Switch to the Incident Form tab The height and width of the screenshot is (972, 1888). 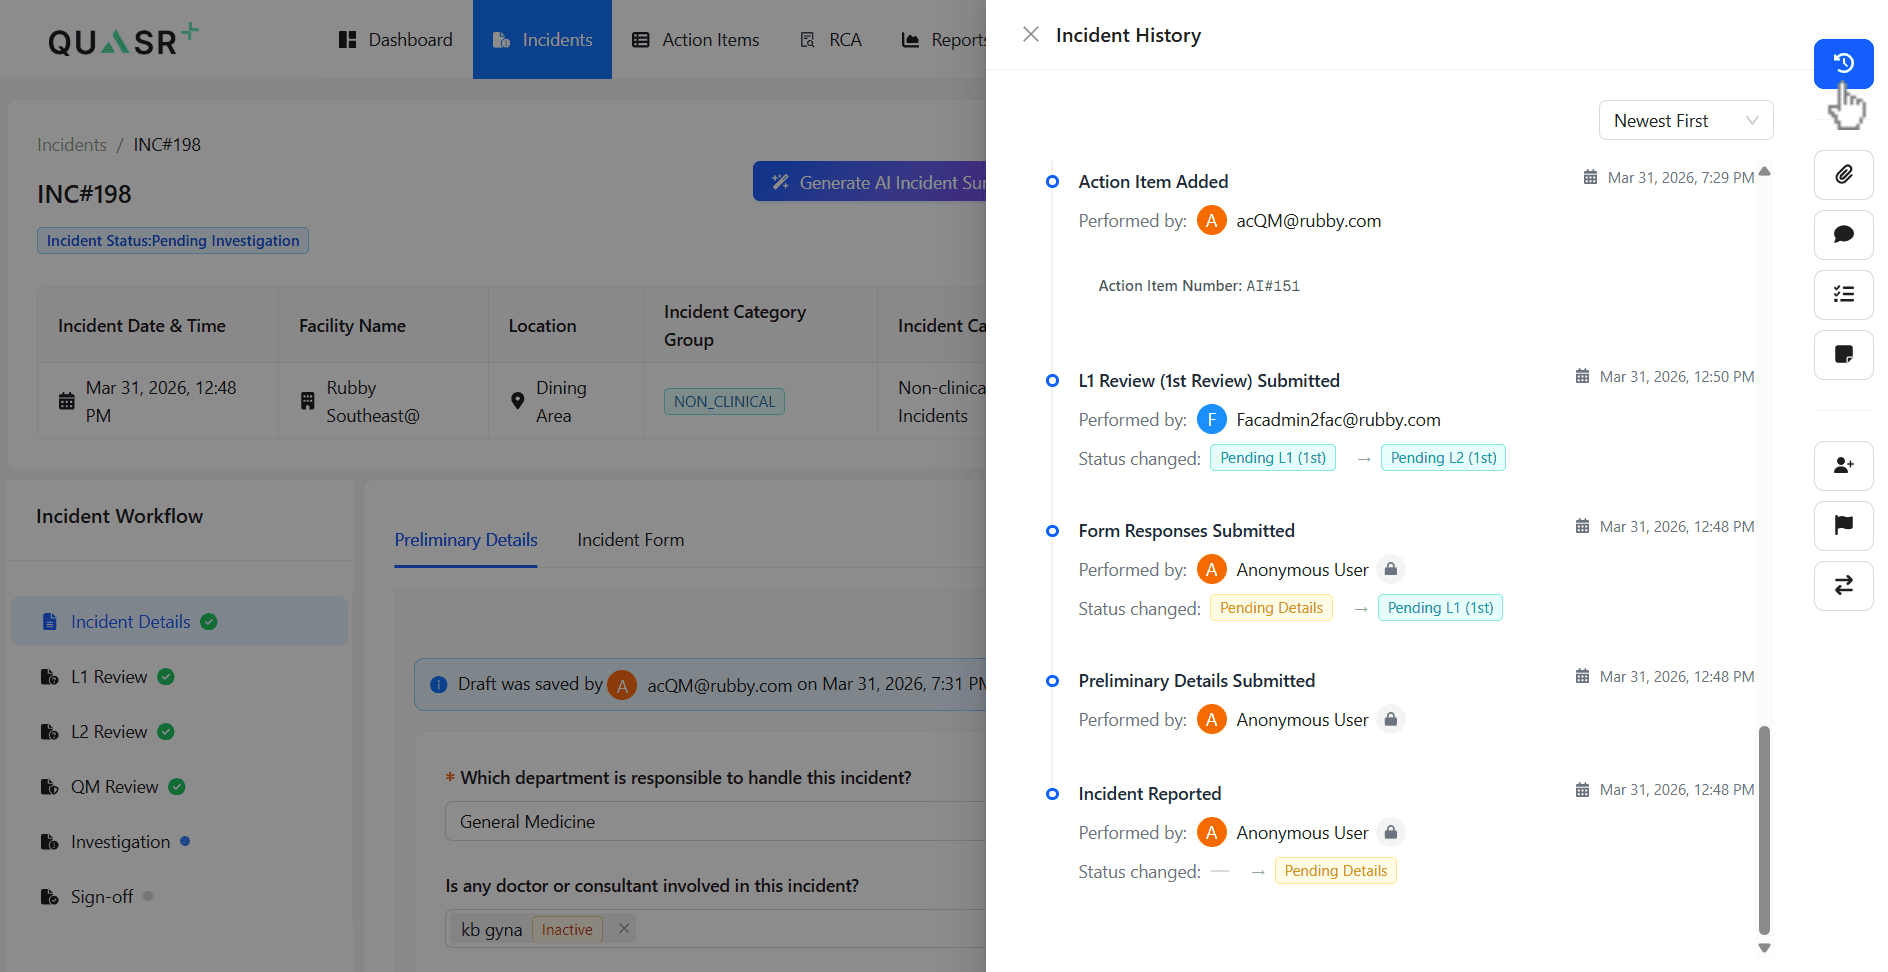(x=630, y=540)
